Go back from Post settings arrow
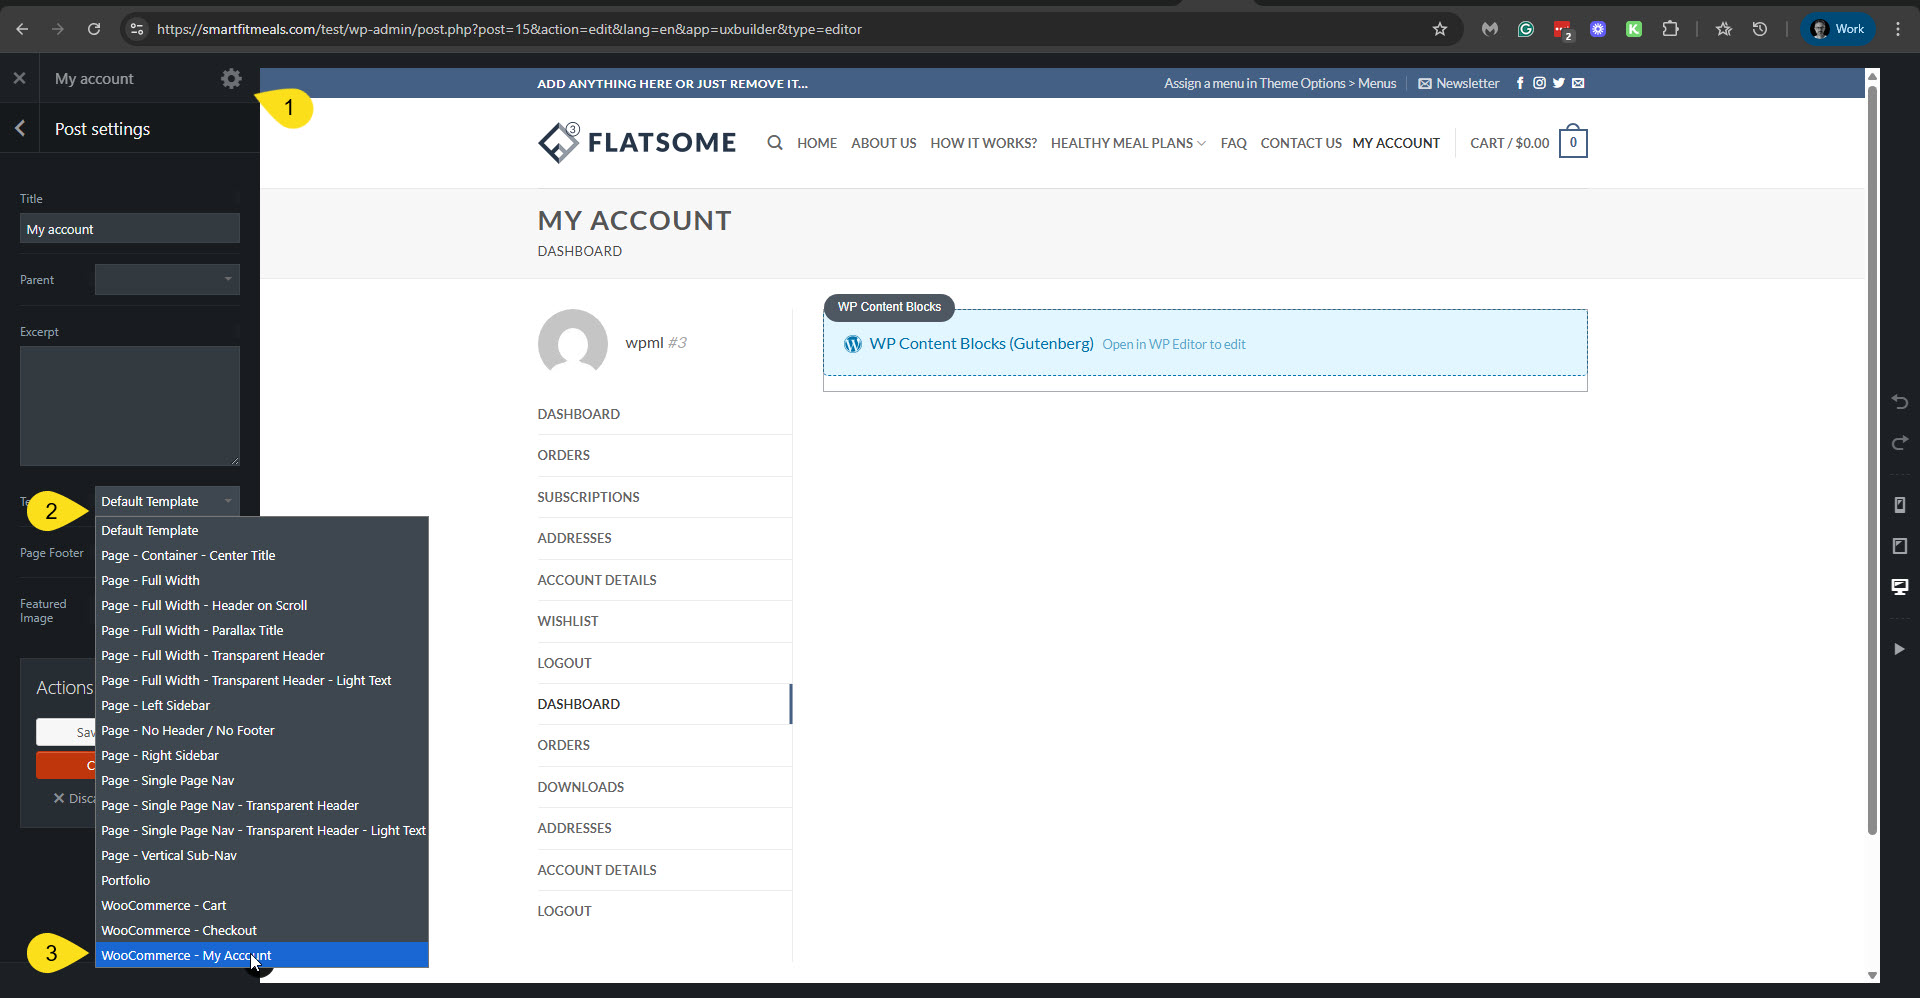 pyautogui.click(x=20, y=128)
